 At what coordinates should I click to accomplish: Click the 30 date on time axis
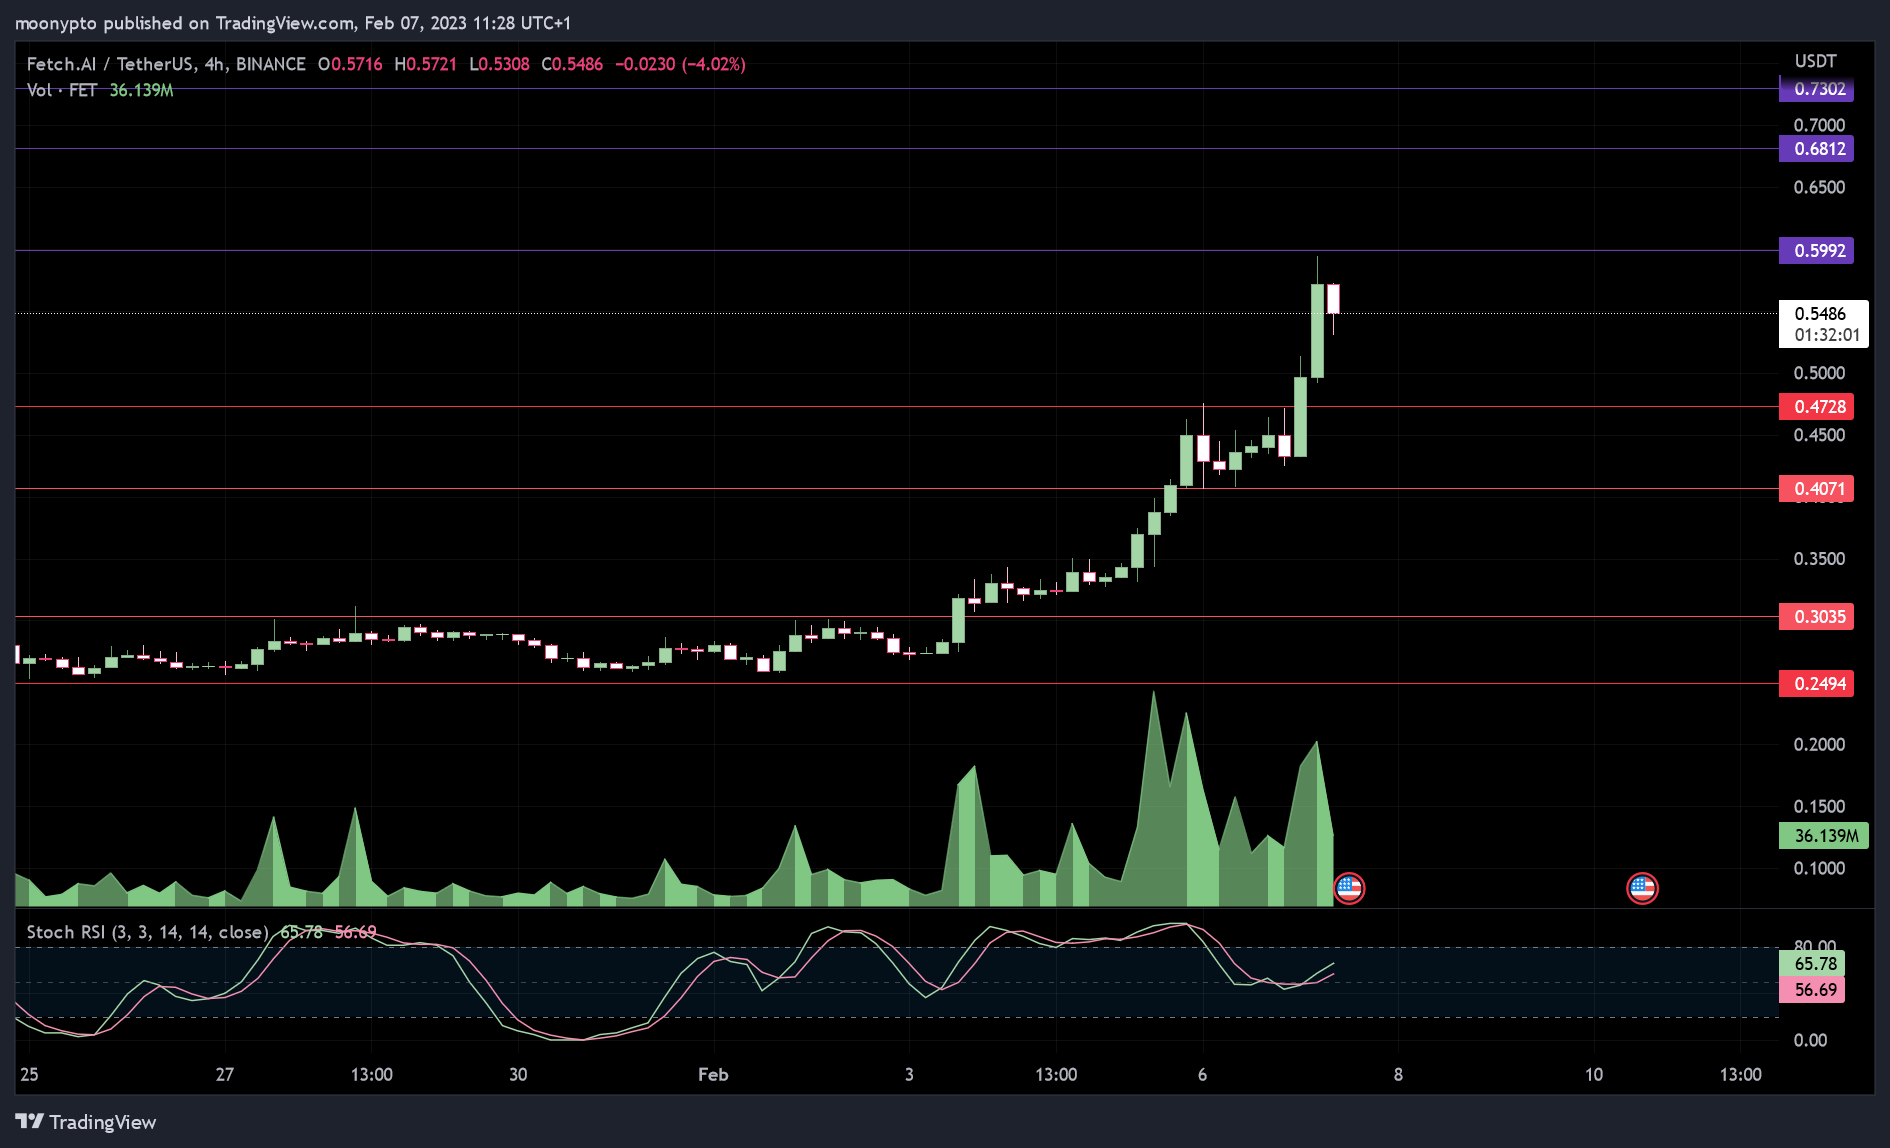518,1075
